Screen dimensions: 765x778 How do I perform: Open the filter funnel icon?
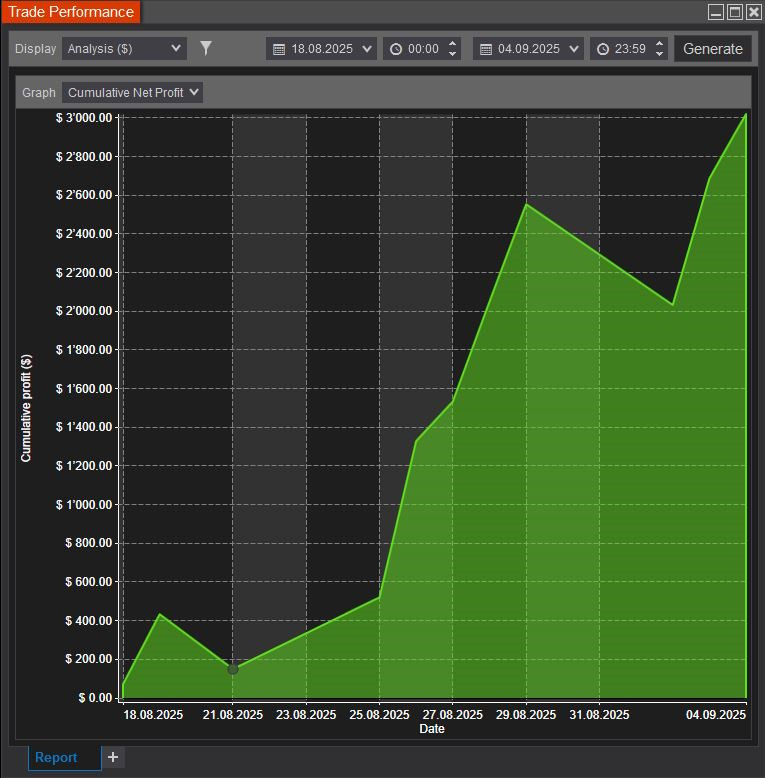[x=206, y=48]
